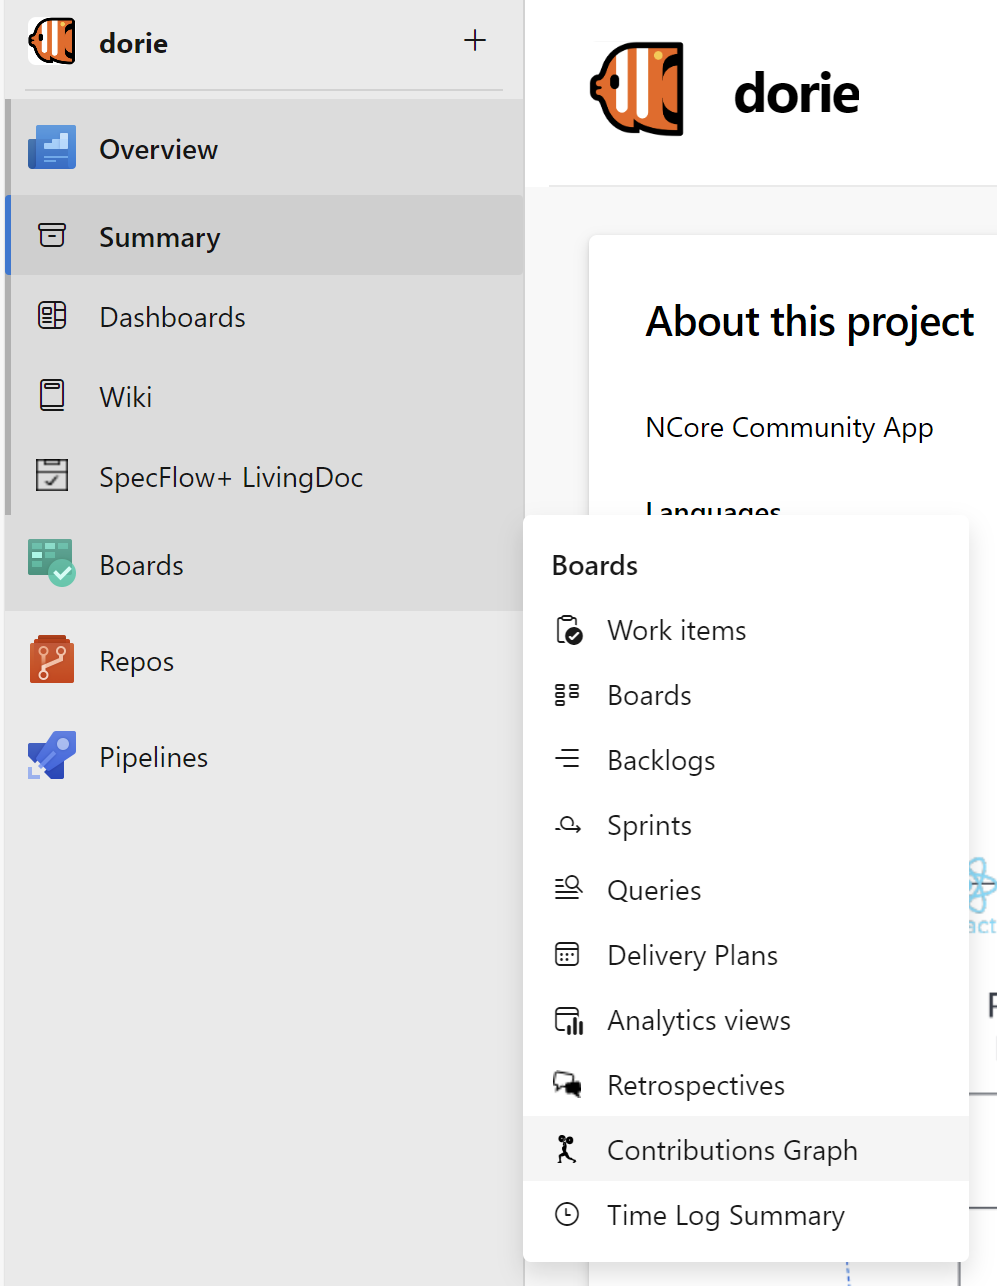
Task: Click the Analytics views chart icon
Action: click(x=569, y=1020)
